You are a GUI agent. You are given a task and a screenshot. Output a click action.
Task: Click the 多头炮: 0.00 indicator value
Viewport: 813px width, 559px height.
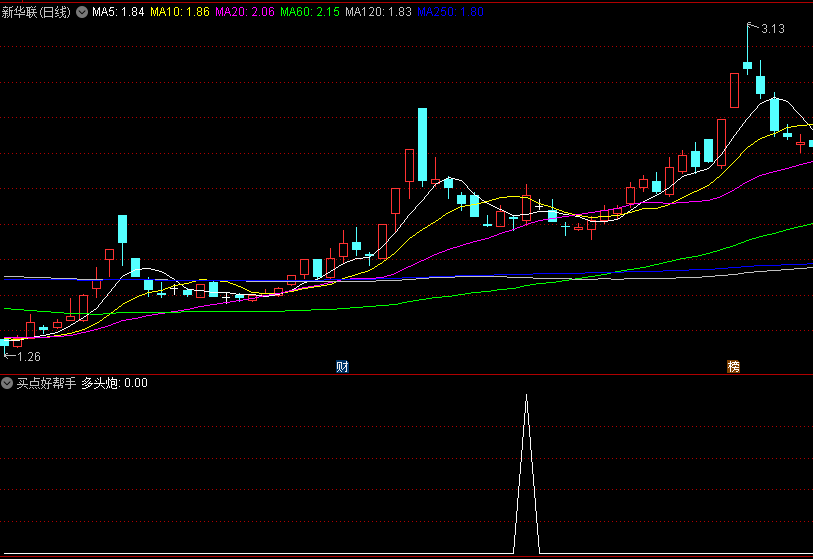click(115, 383)
